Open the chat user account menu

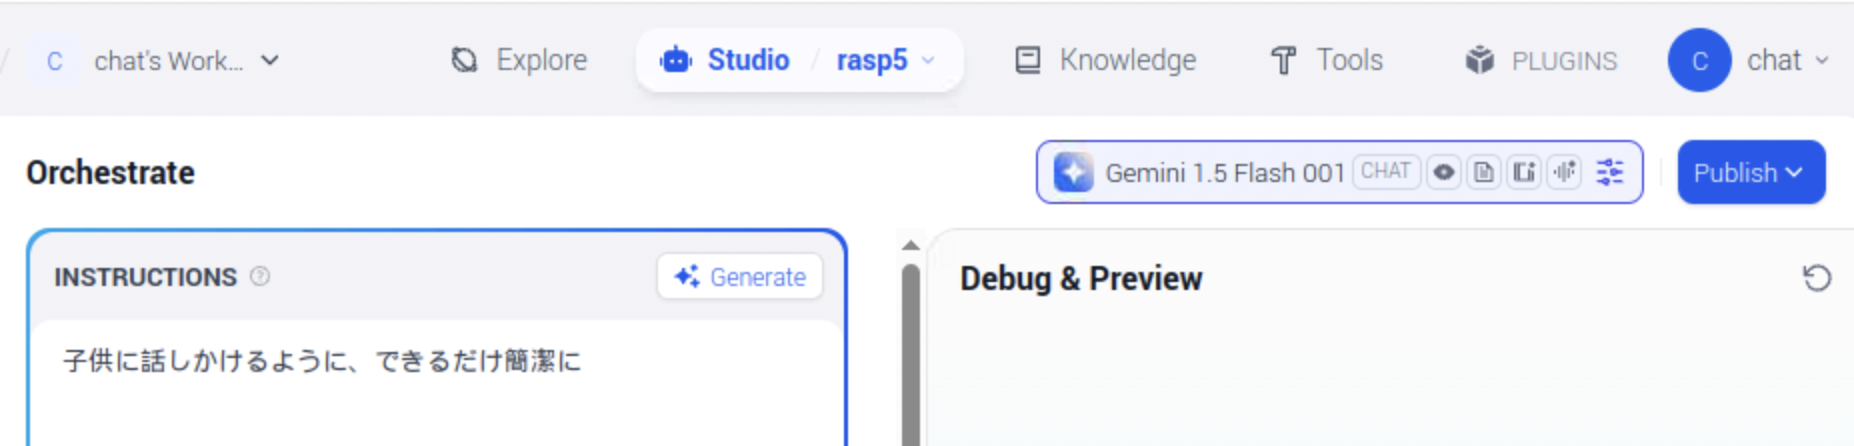(1750, 60)
